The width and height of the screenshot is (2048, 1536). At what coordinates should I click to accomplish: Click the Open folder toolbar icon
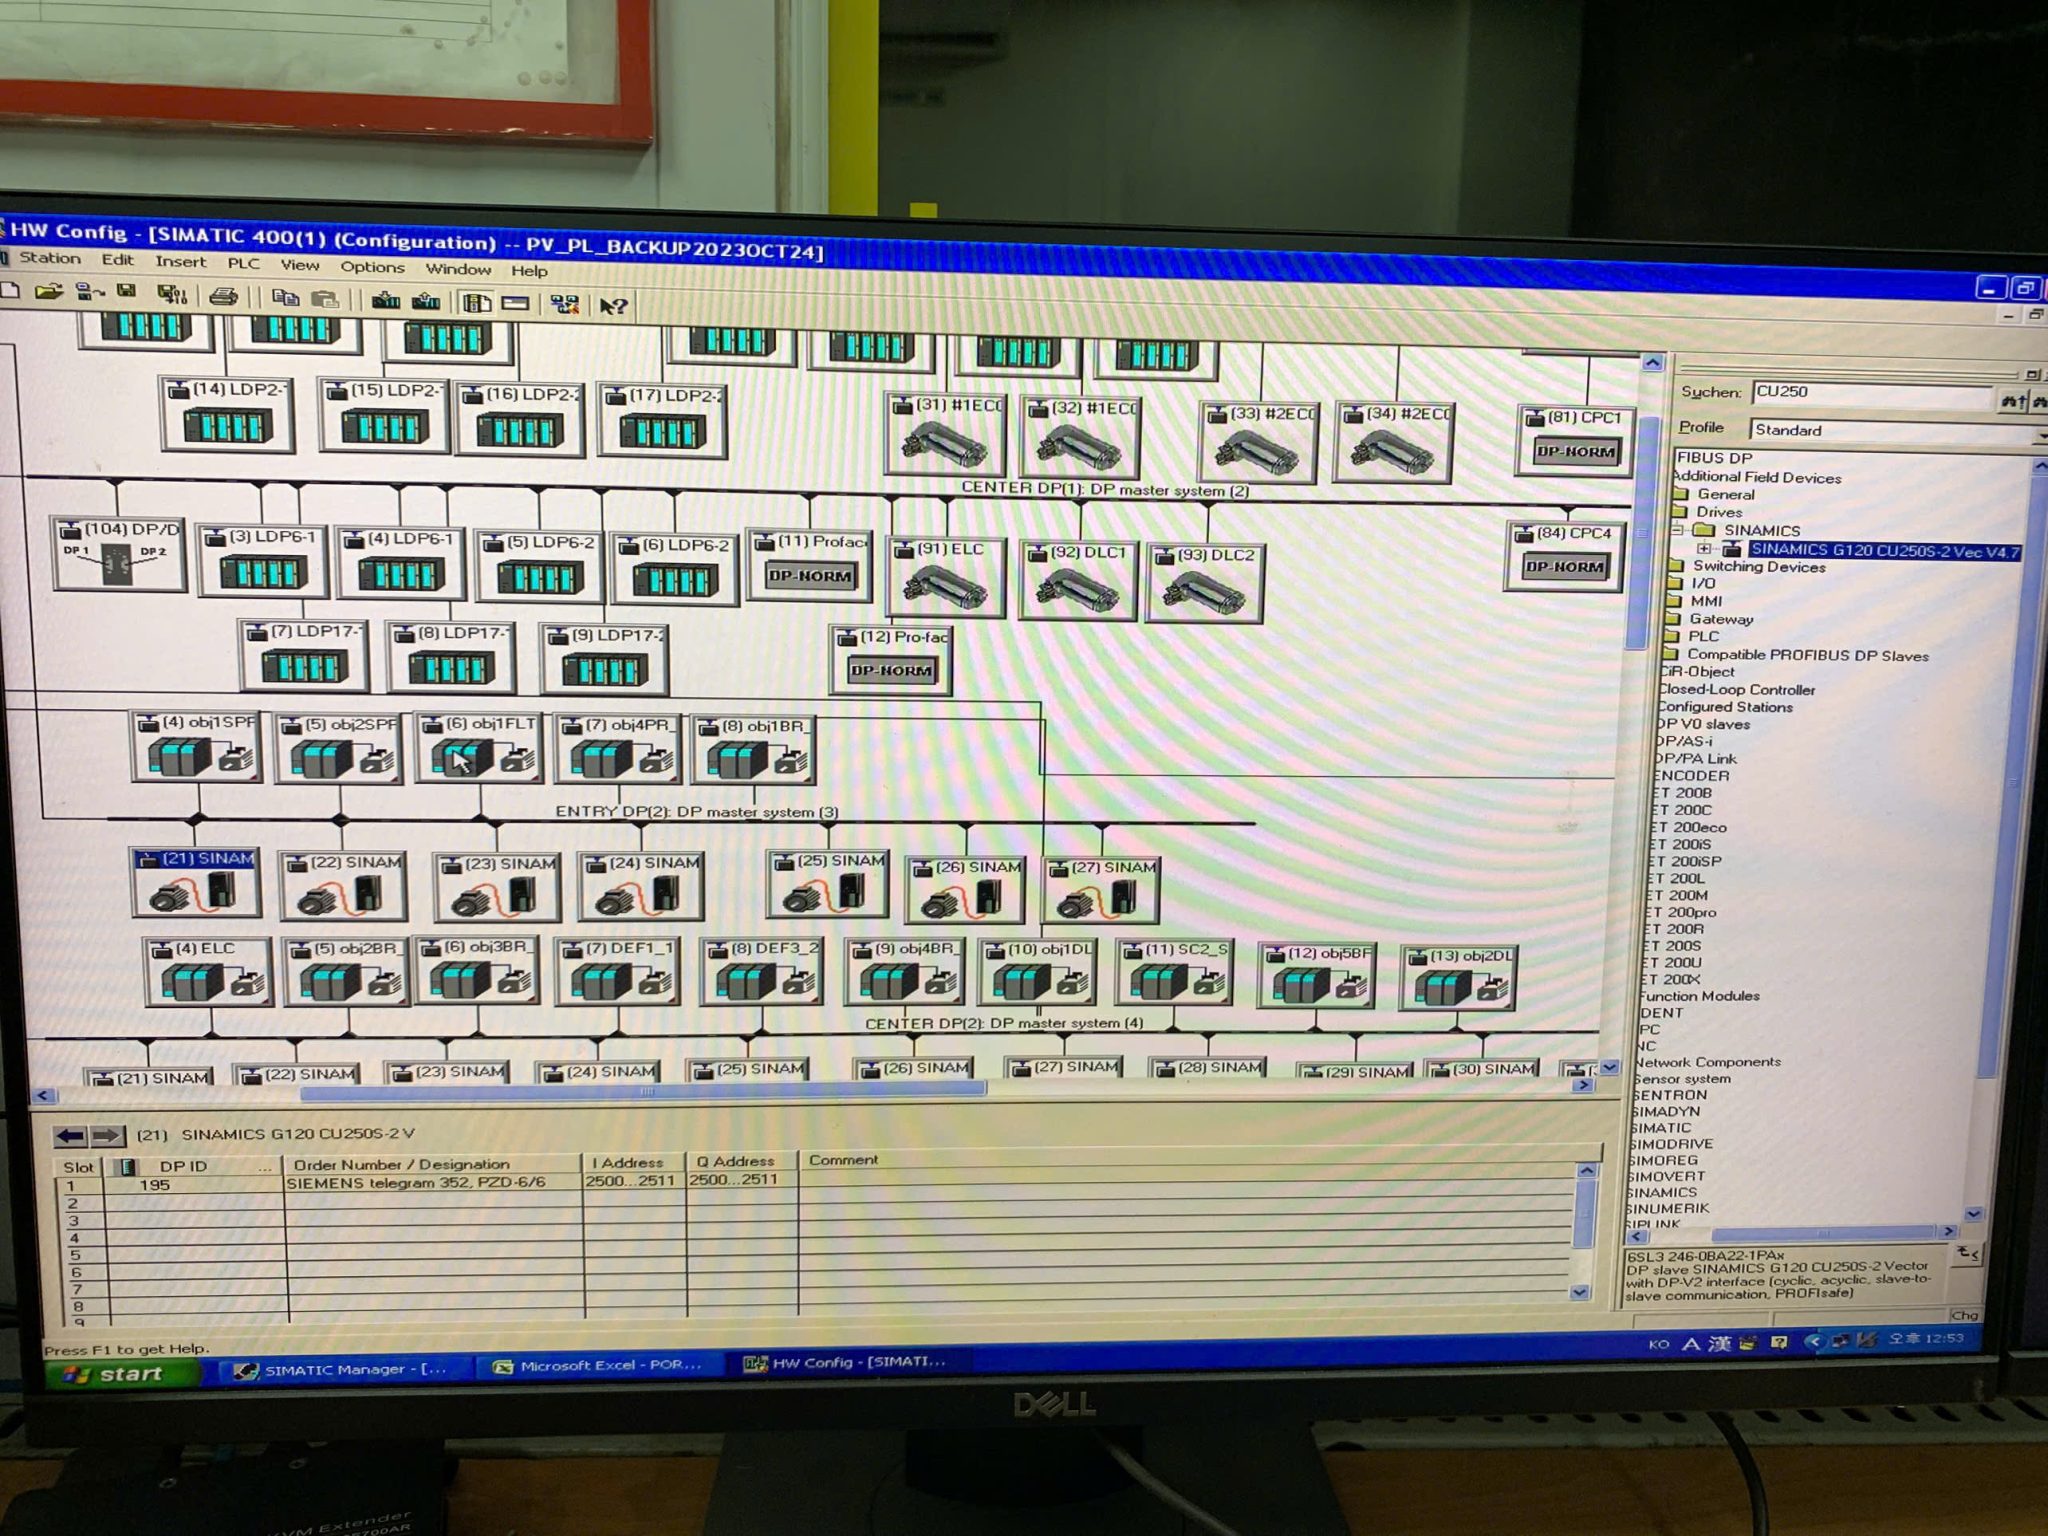(x=49, y=291)
